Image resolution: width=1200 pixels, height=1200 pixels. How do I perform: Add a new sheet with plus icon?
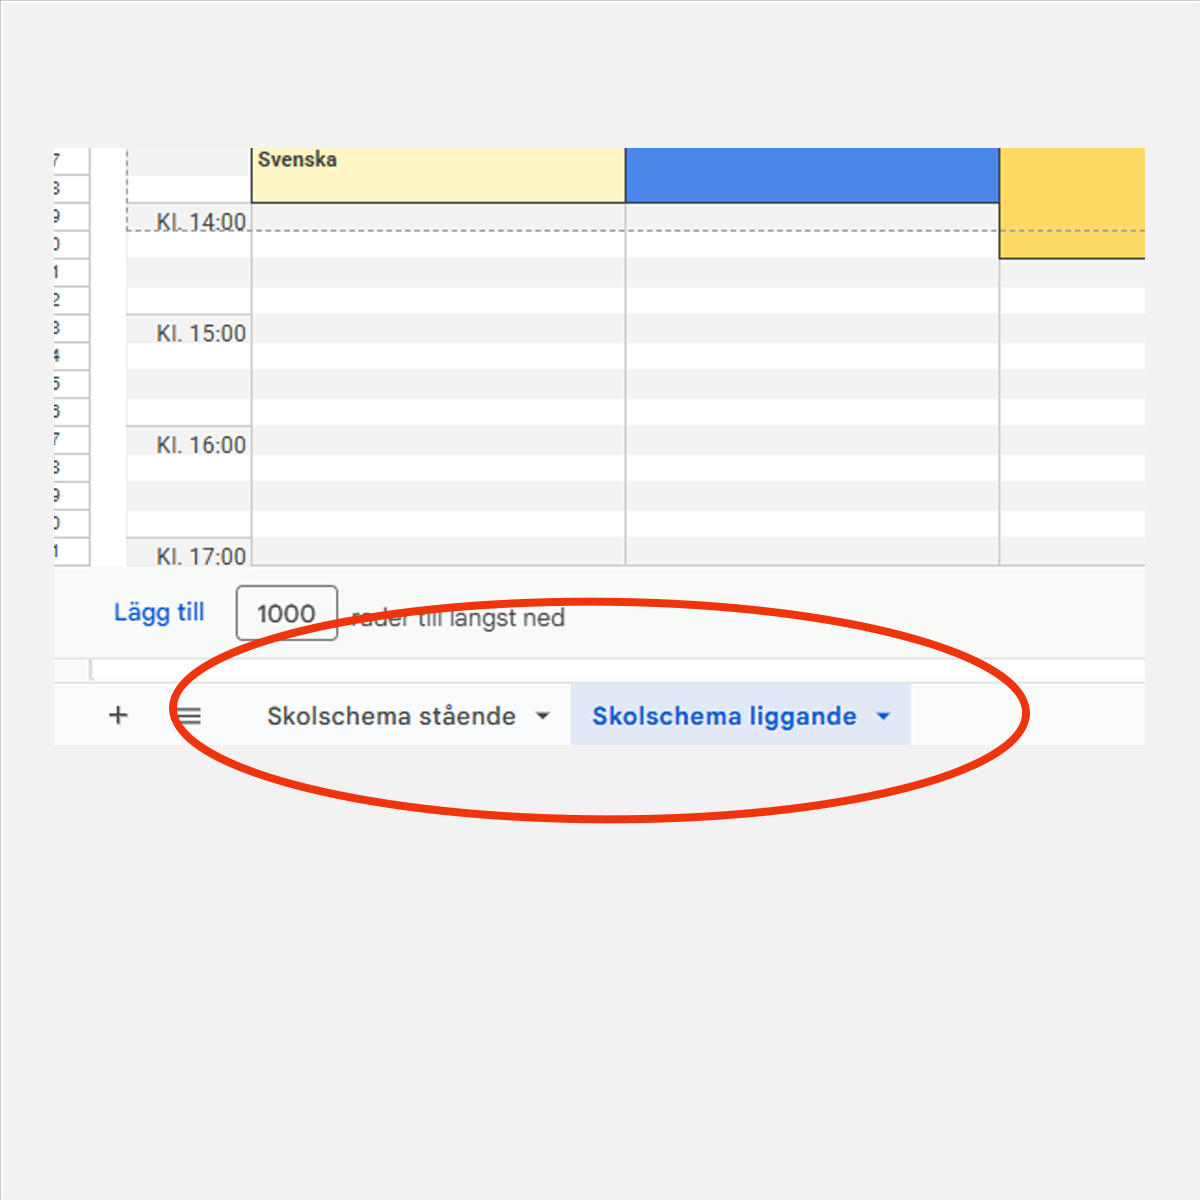click(x=118, y=715)
